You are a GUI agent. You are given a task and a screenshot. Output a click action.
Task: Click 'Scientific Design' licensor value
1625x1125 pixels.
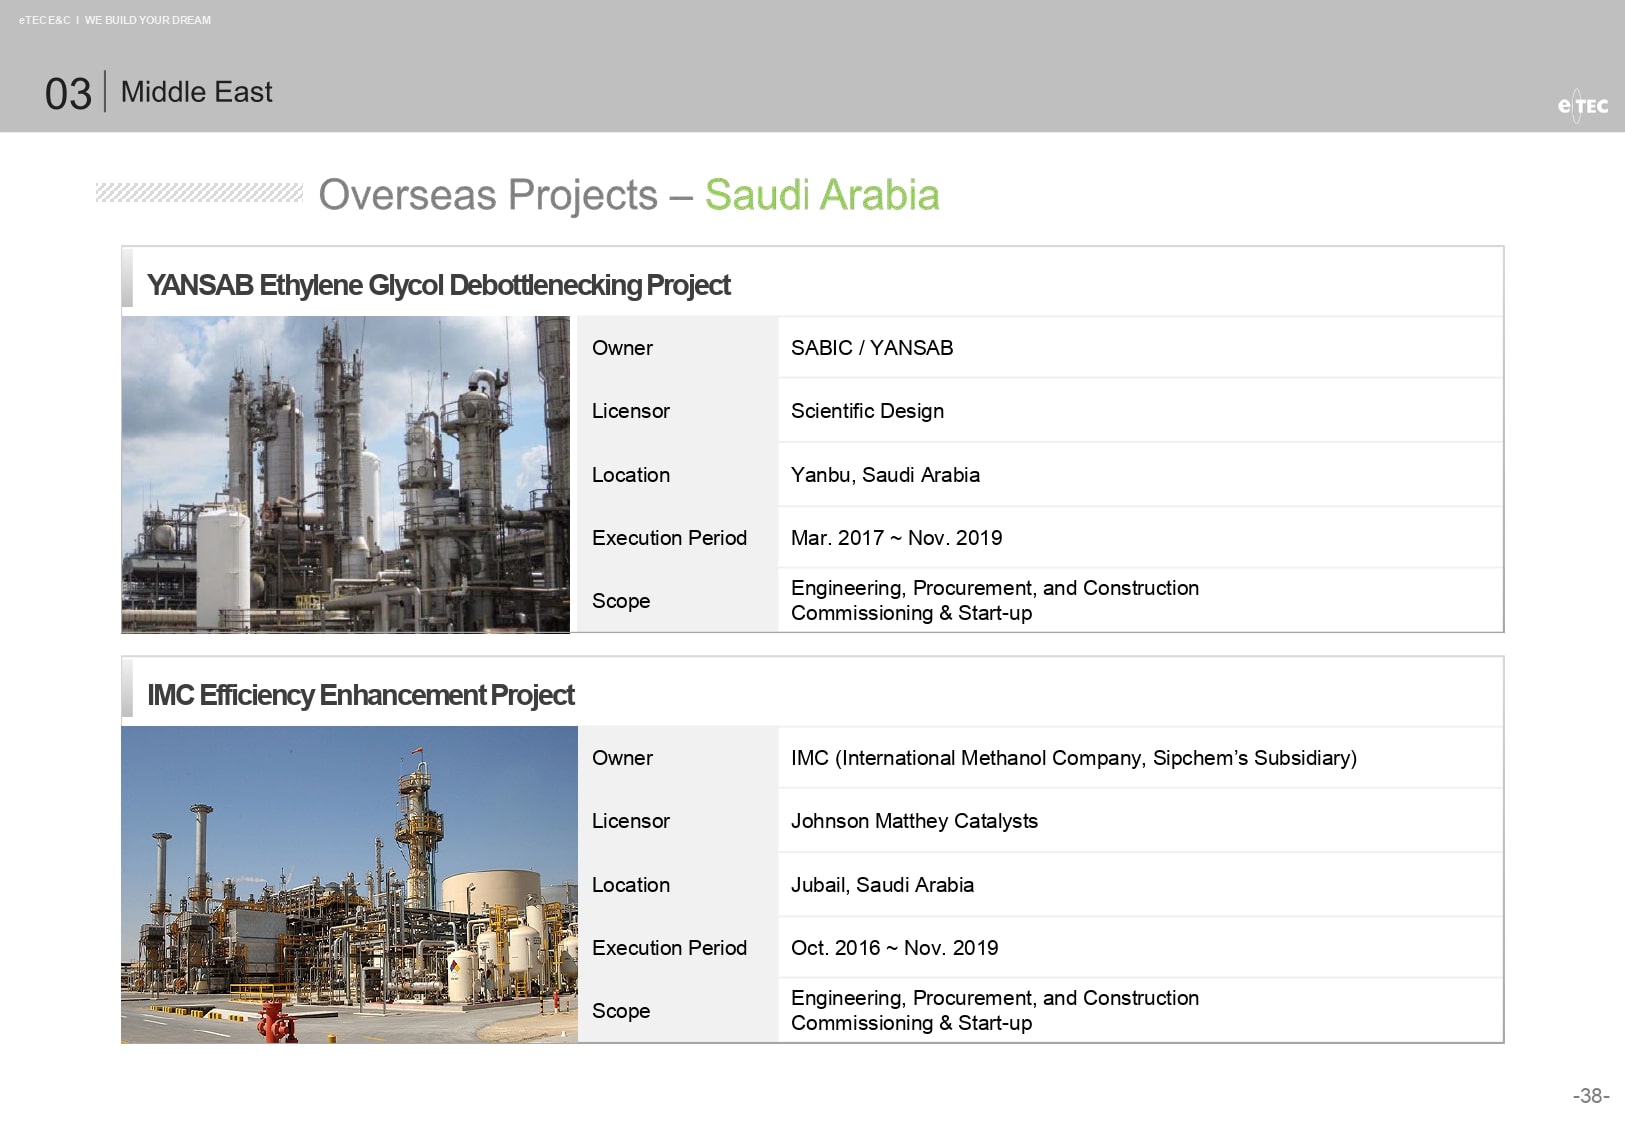coord(867,411)
